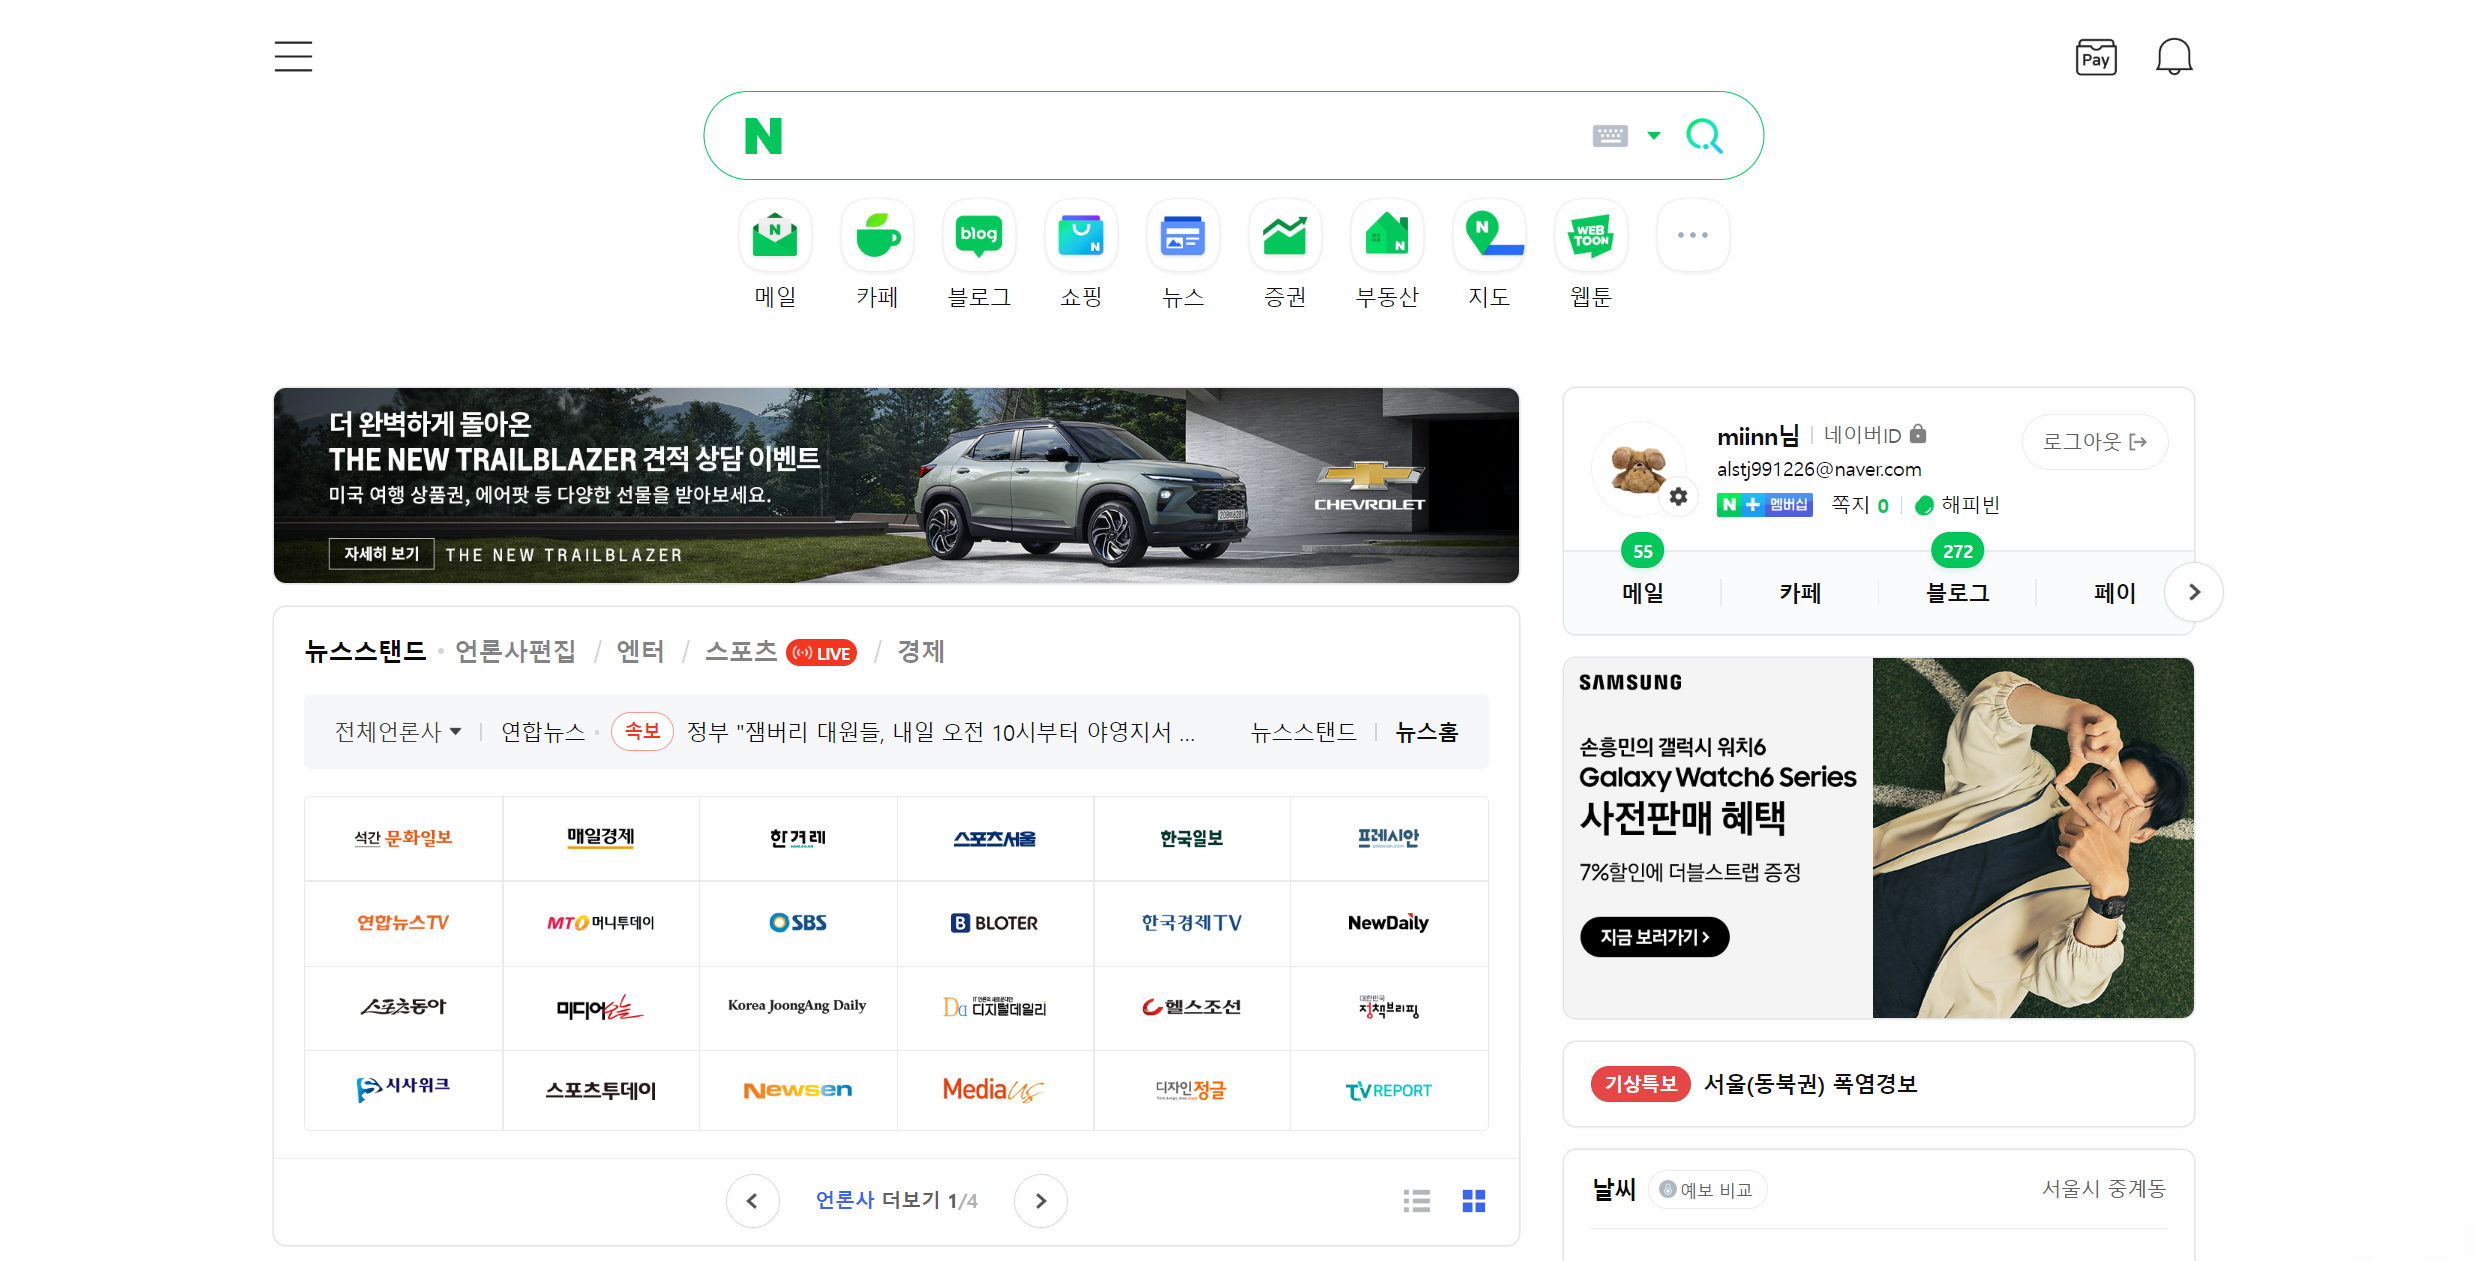Open 페이 tab in profile panel
2476x1261 pixels.
2114,593
